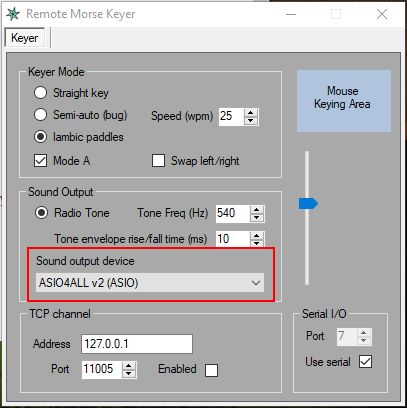Increase keyer speed with the up arrow

(x=251, y=112)
